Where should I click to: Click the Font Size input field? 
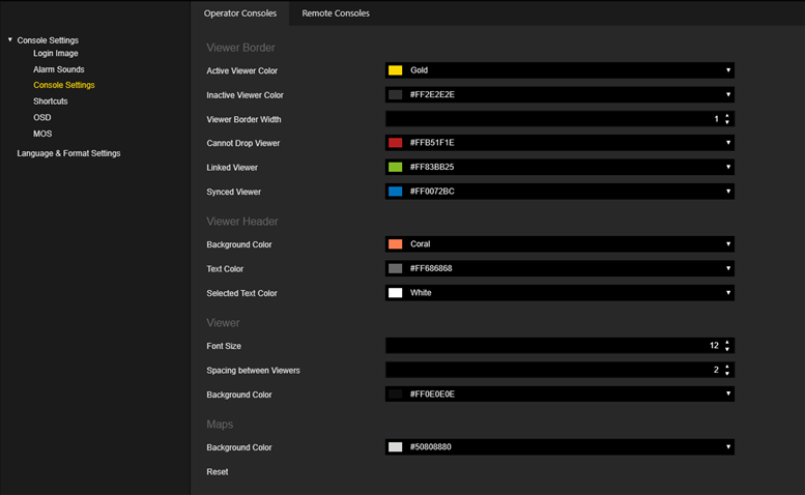(x=550, y=346)
